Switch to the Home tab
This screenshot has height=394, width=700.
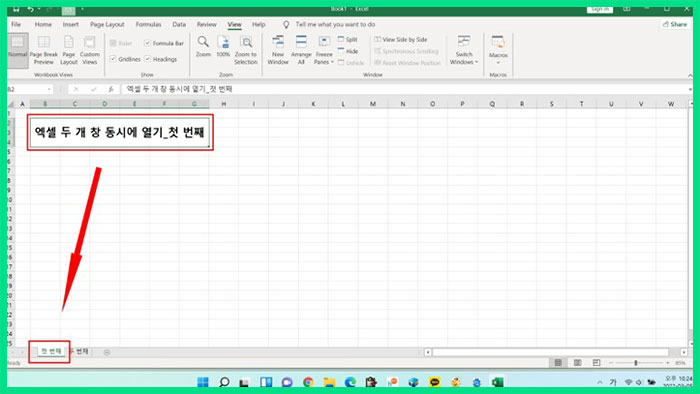[x=43, y=25]
